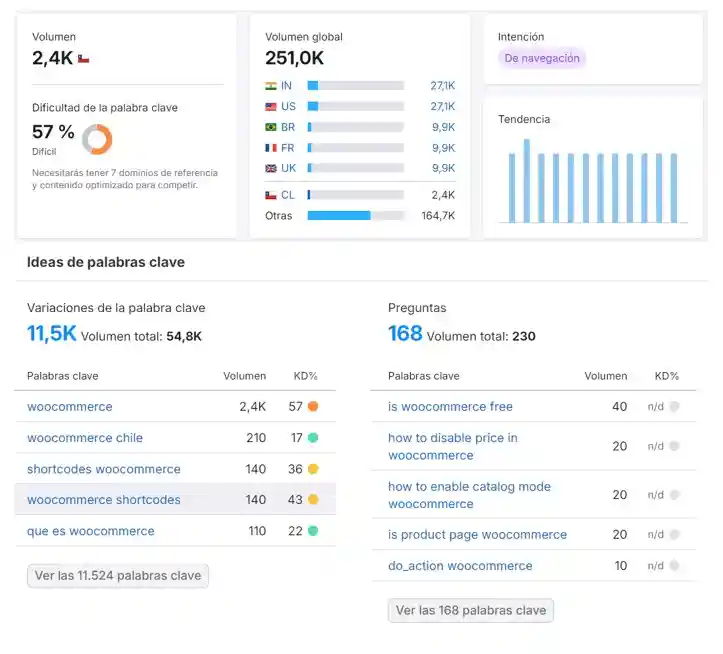The width and height of the screenshot is (723, 654).
Task: Click the 'De navegación' intent badge
Action: coord(542,59)
